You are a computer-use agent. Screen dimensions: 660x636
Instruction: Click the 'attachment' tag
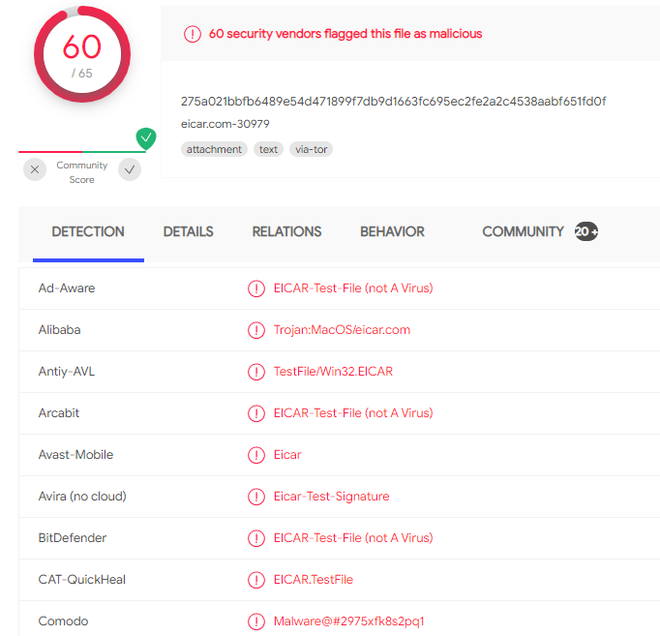point(214,149)
